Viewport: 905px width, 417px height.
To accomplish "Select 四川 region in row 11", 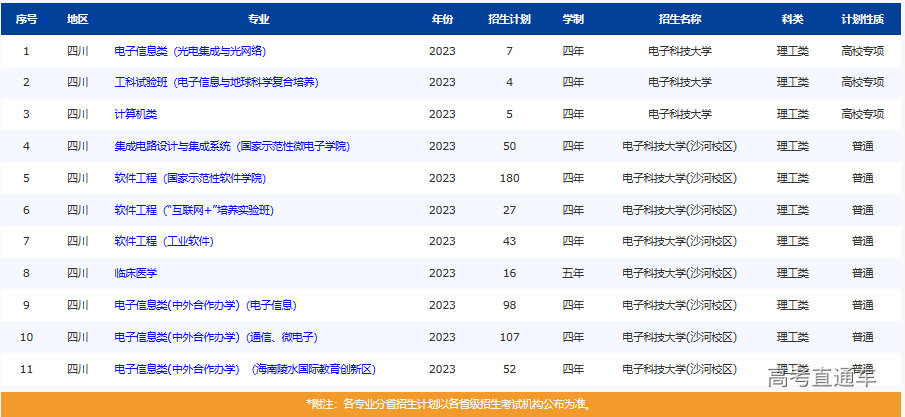I will tap(77, 368).
